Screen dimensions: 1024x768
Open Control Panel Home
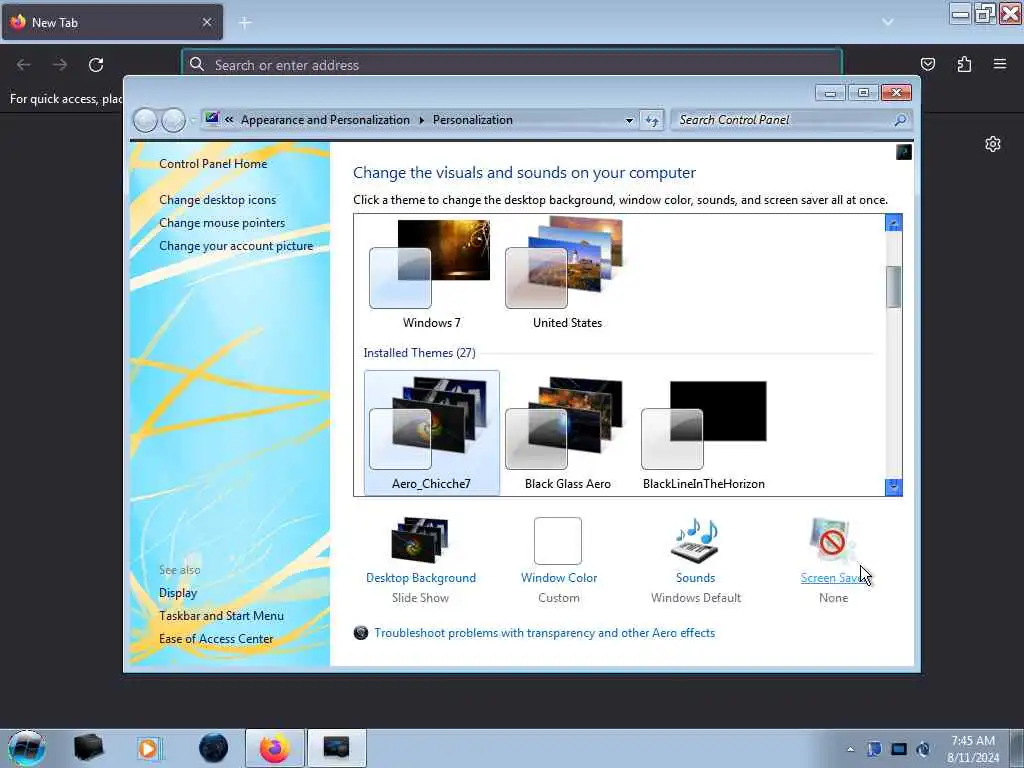click(213, 164)
